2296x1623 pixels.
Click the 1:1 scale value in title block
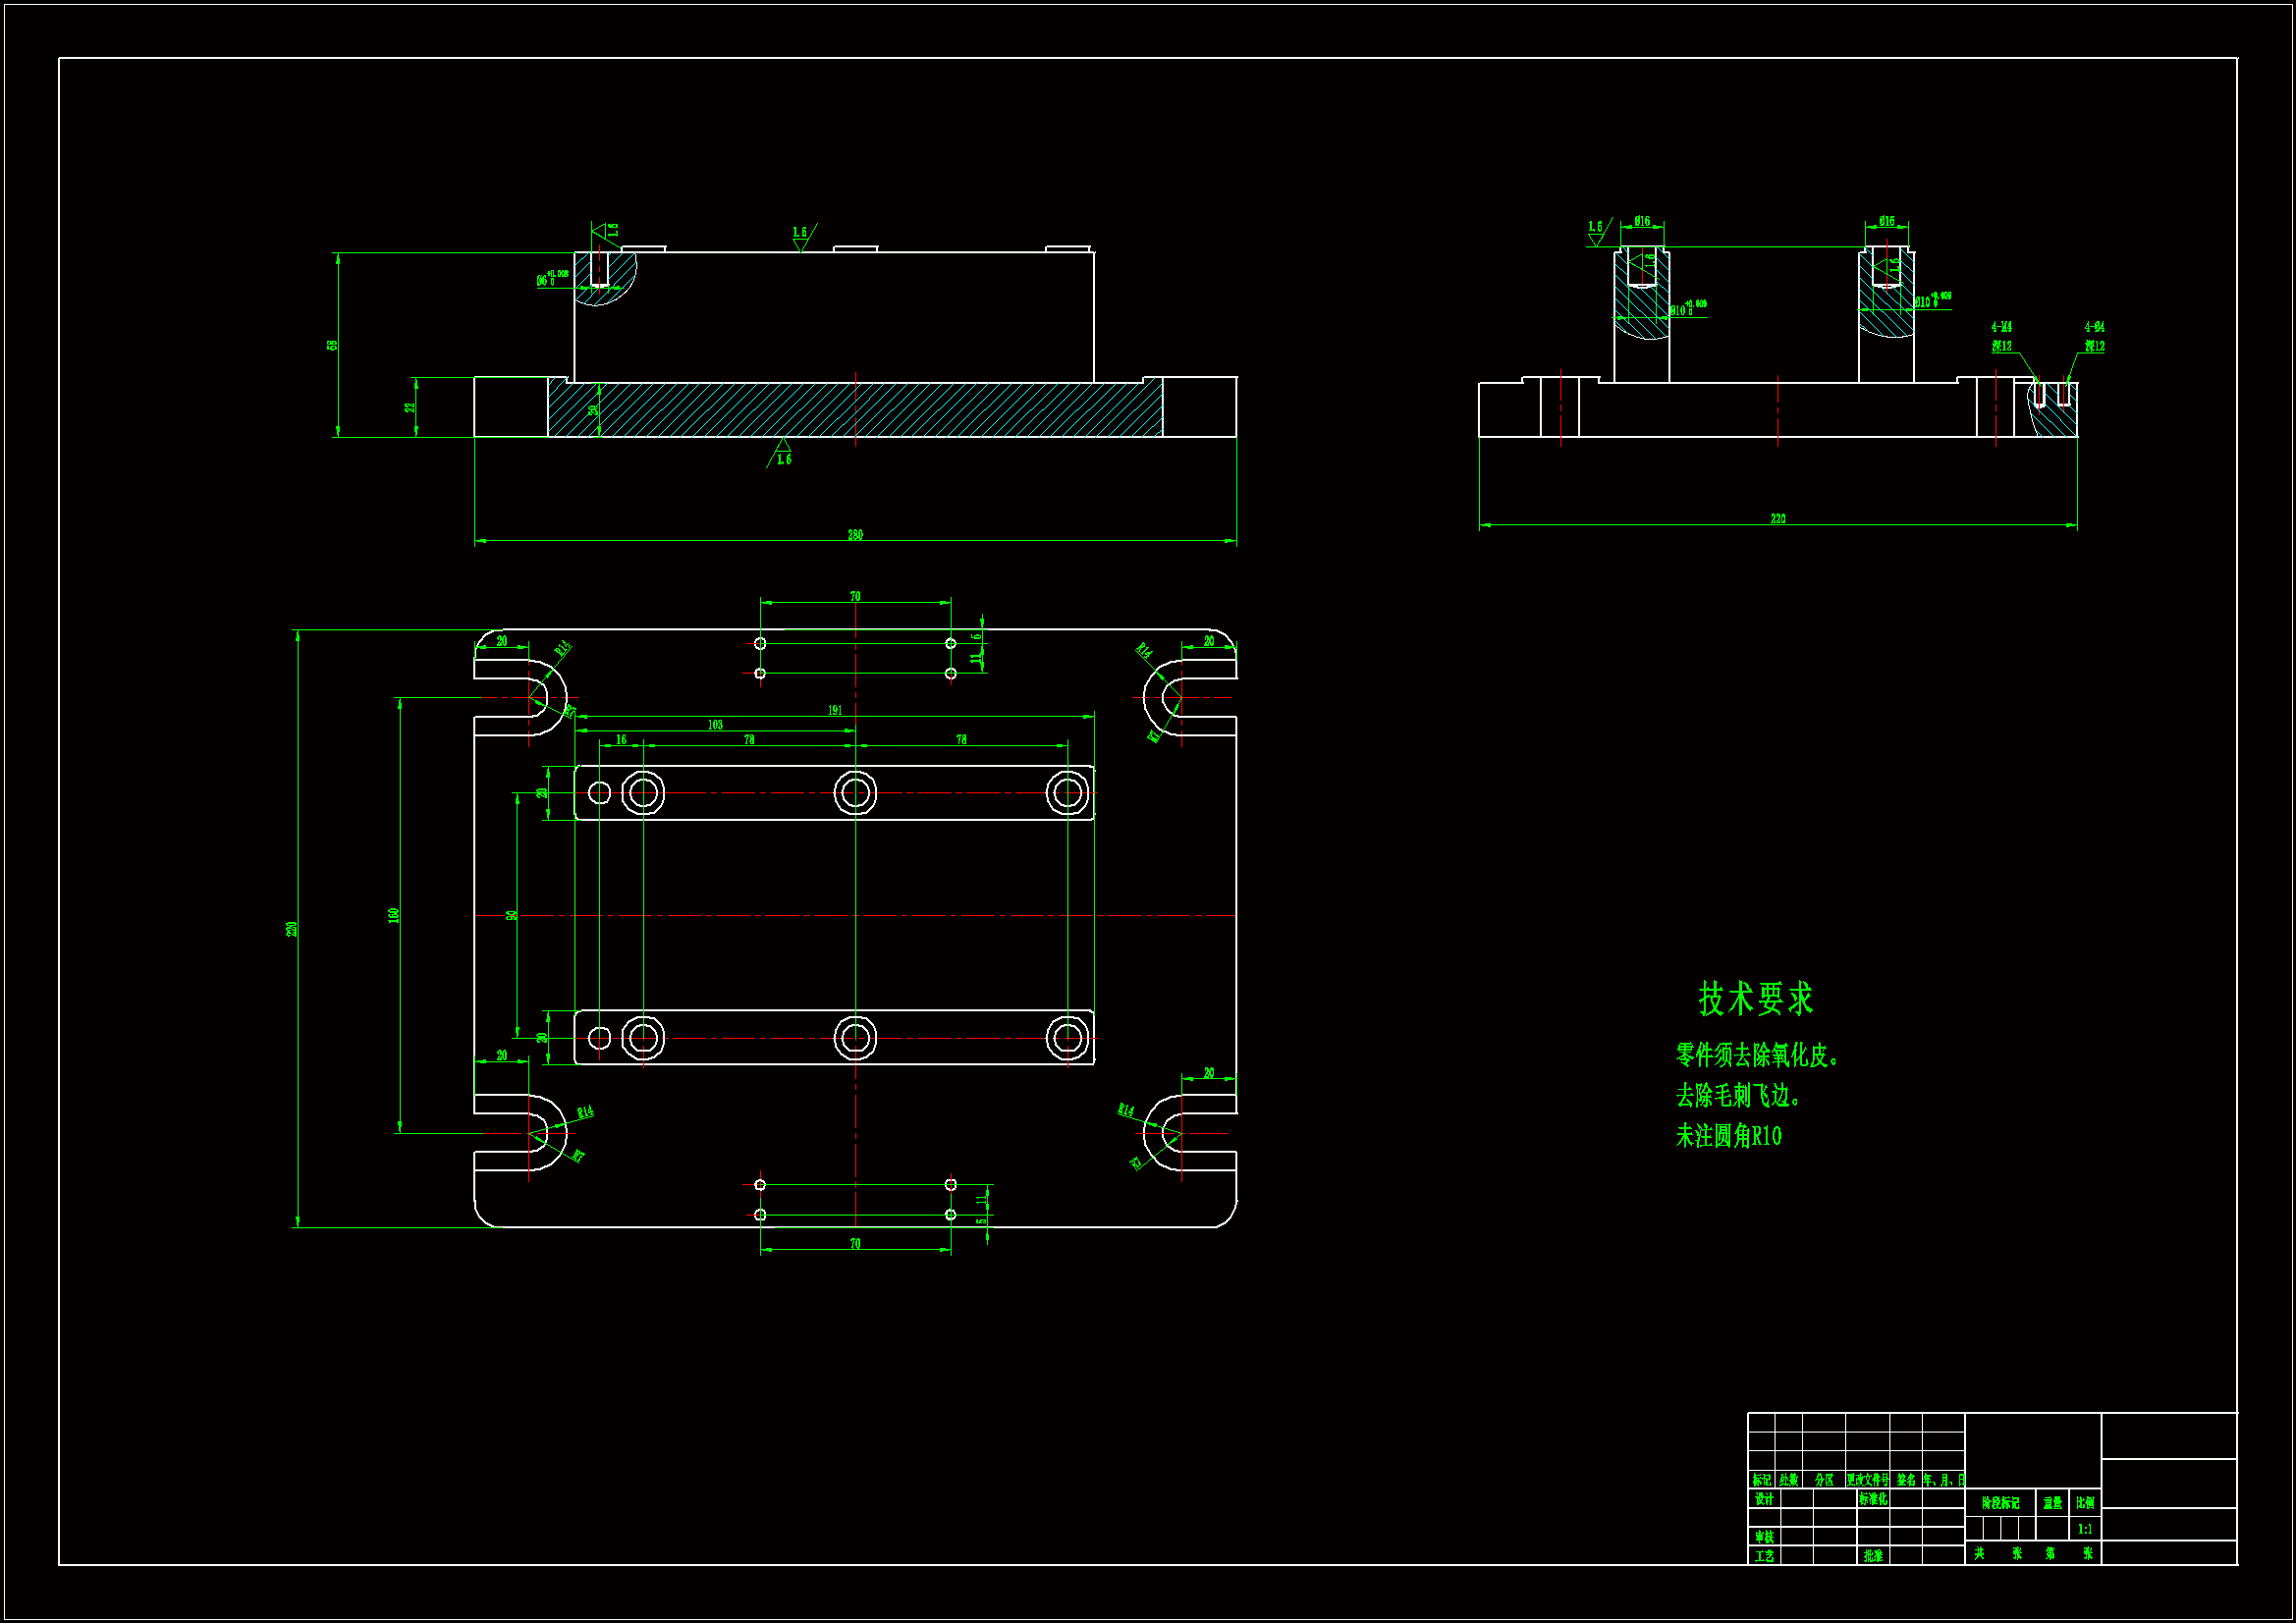tap(2085, 1529)
